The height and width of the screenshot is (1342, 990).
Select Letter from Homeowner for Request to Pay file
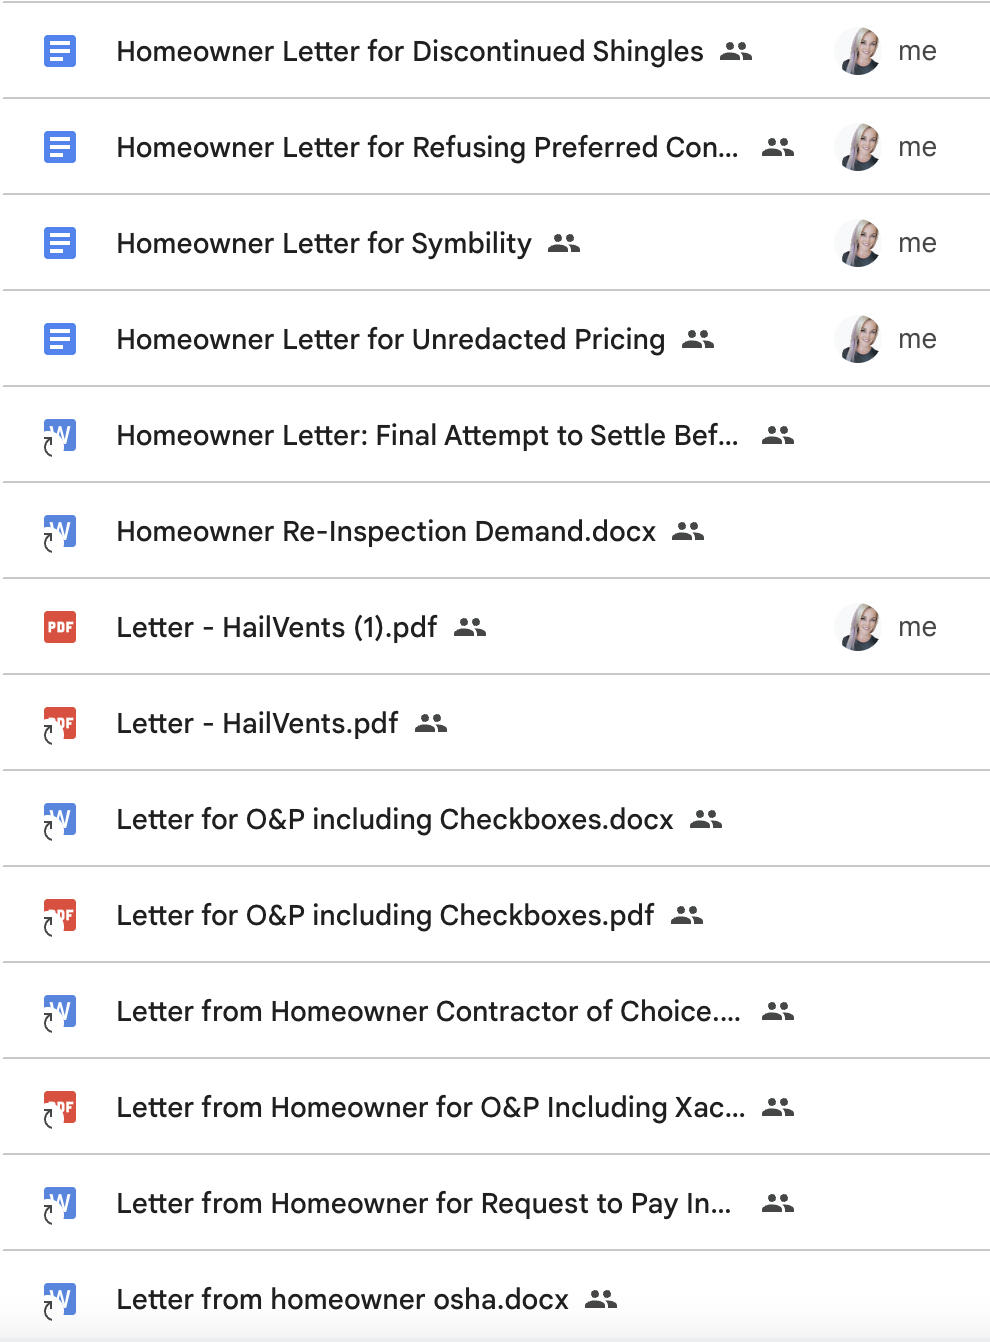(423, 1203)
